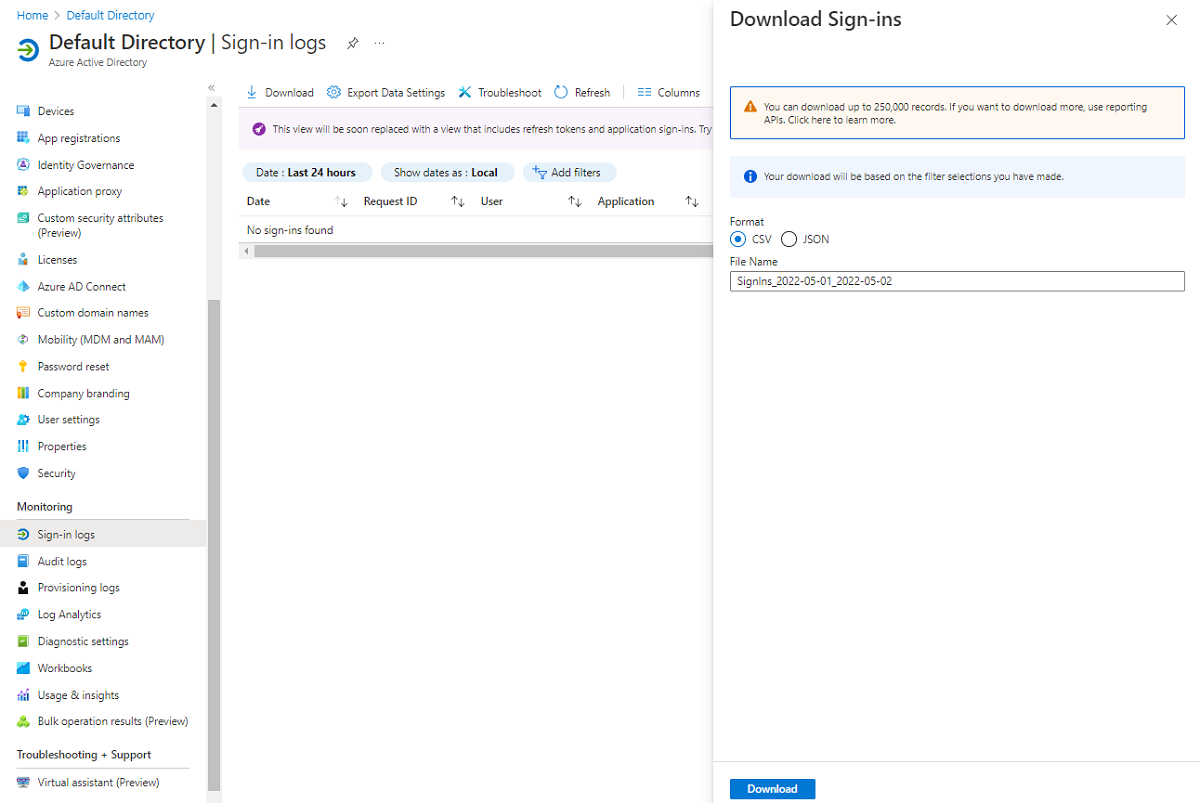Open the Date: Last 24 hours filter
This screenshot has width=1200, height=803.
click(306, 172)
